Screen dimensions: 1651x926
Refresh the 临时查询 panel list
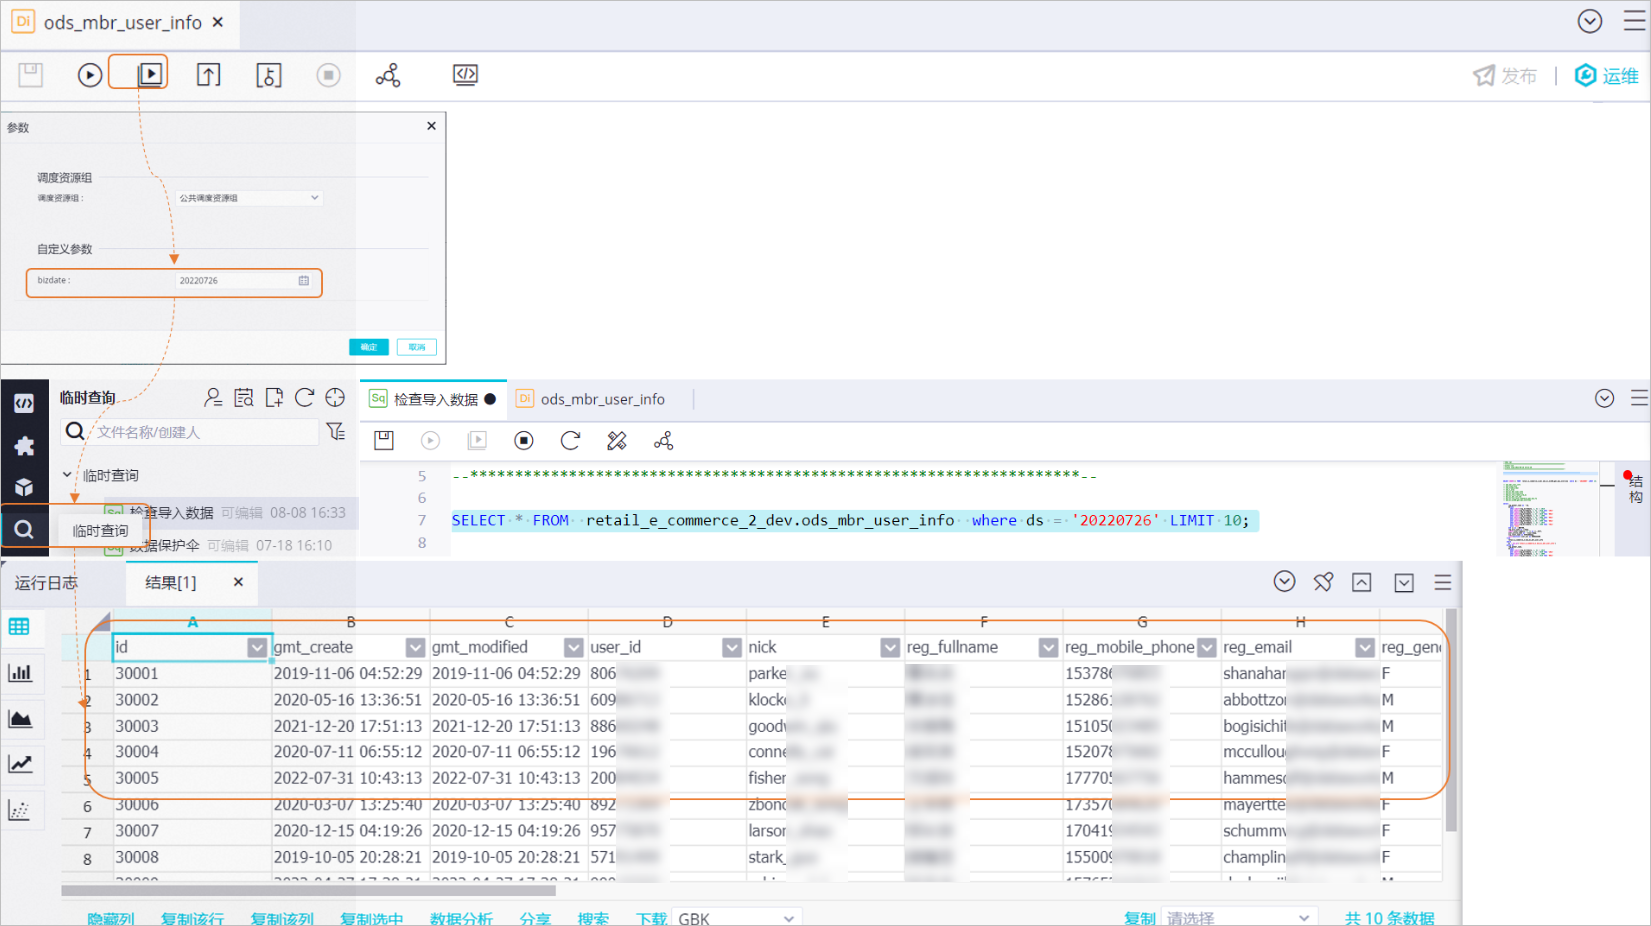[305, 398]
